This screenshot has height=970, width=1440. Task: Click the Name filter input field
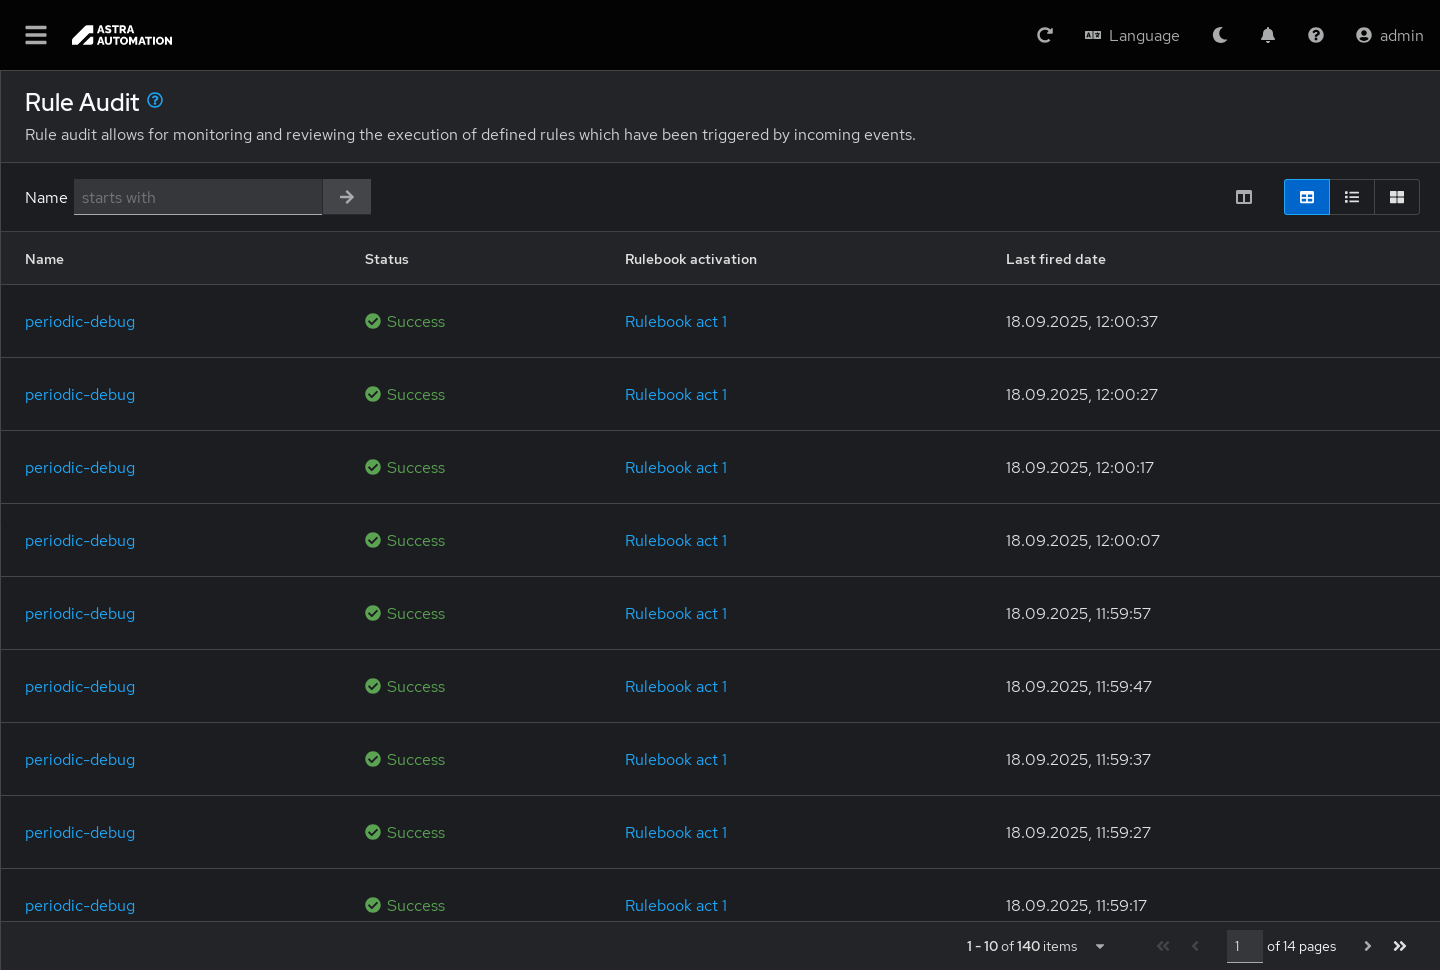click(x=198, y=197)
